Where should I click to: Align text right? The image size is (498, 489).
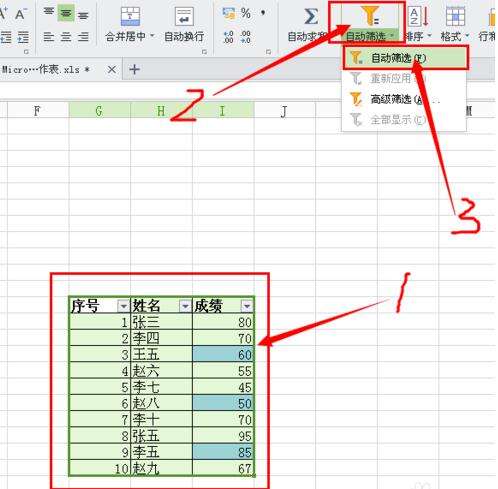coord(83,37)
